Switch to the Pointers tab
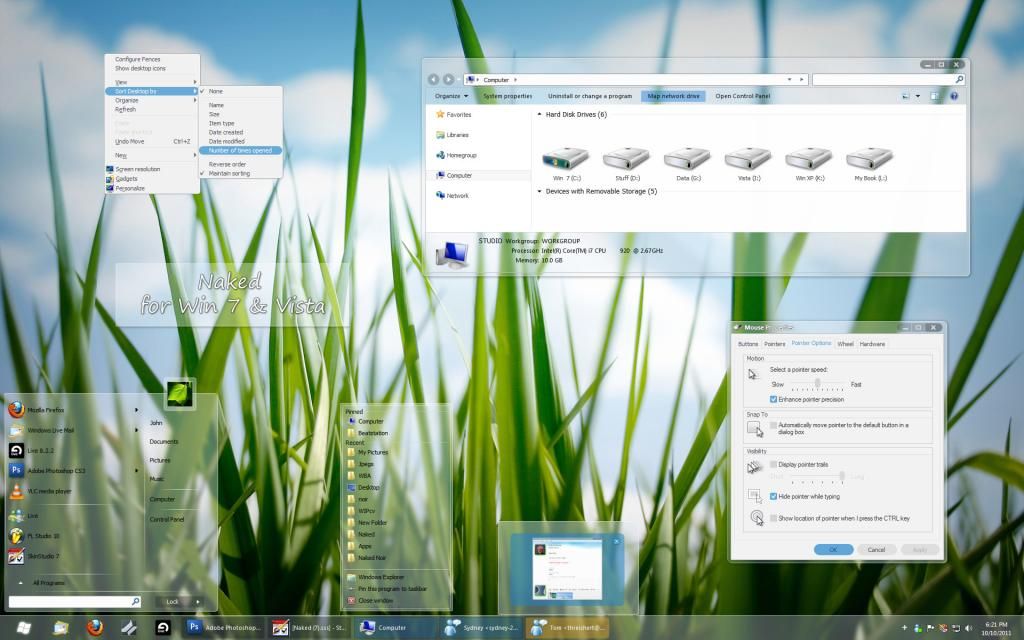This screenshot has width=1024, height=640. (775, 344)
